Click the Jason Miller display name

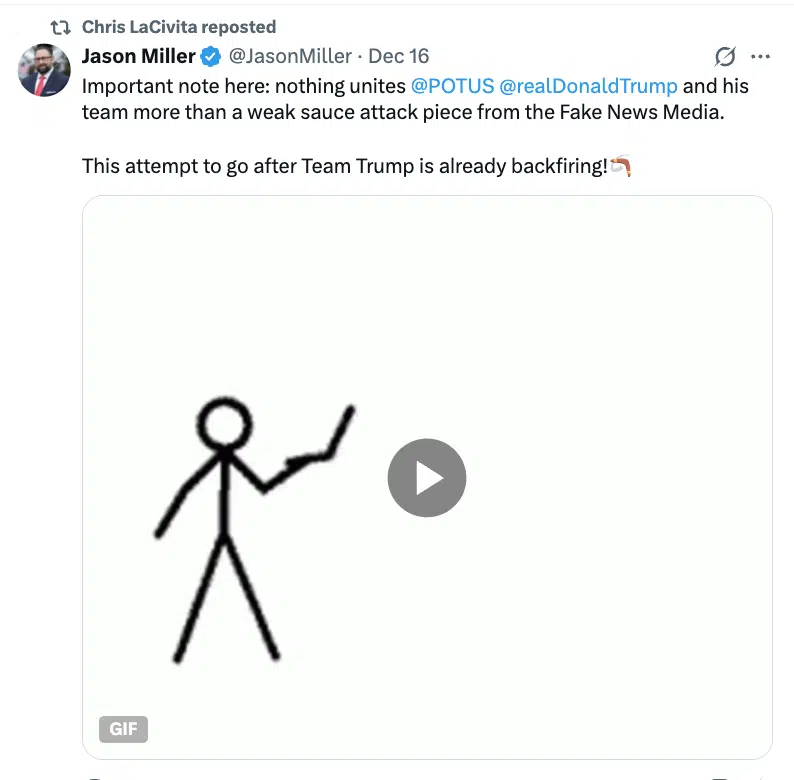138,56
